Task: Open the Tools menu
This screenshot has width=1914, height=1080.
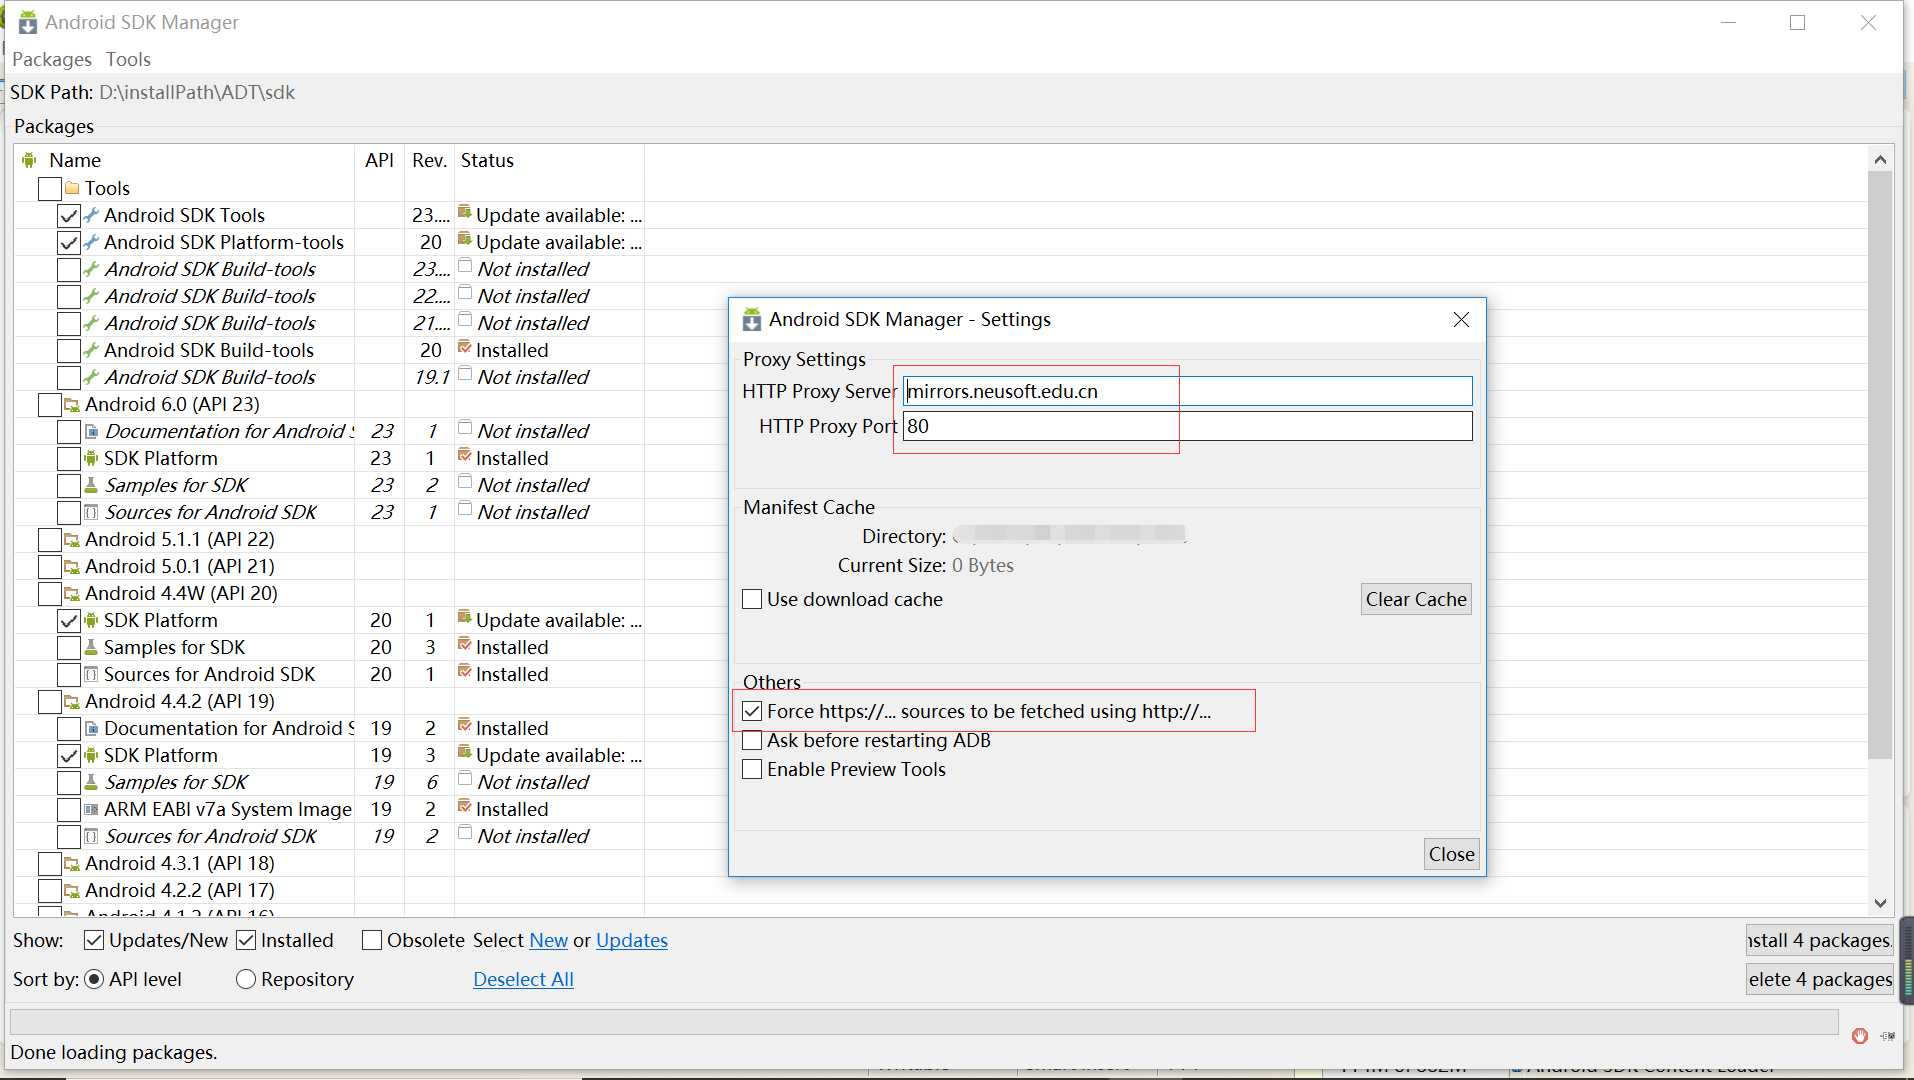Action: (x=128, y=59)
